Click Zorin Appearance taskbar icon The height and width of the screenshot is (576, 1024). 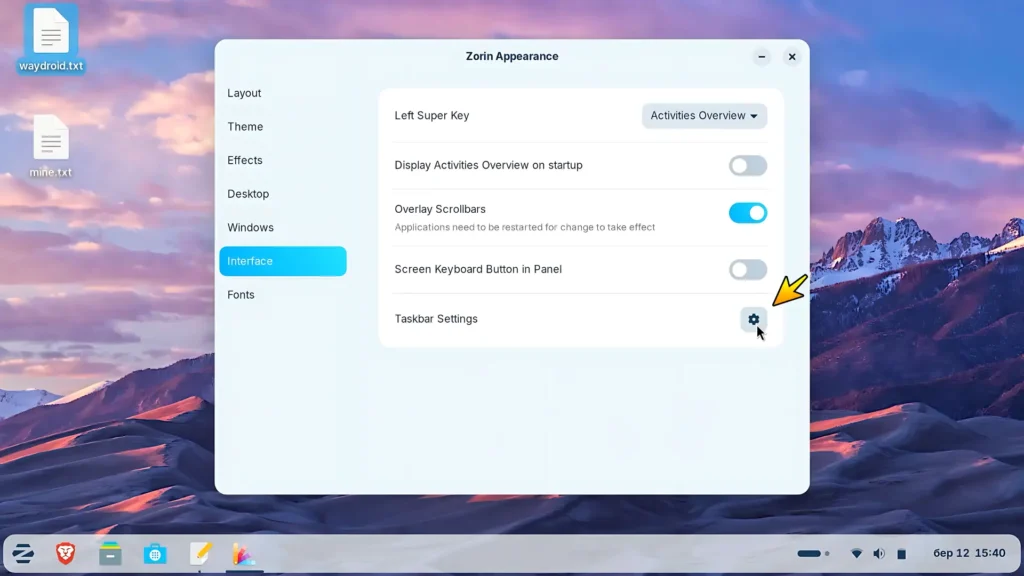tap(244, 554)
